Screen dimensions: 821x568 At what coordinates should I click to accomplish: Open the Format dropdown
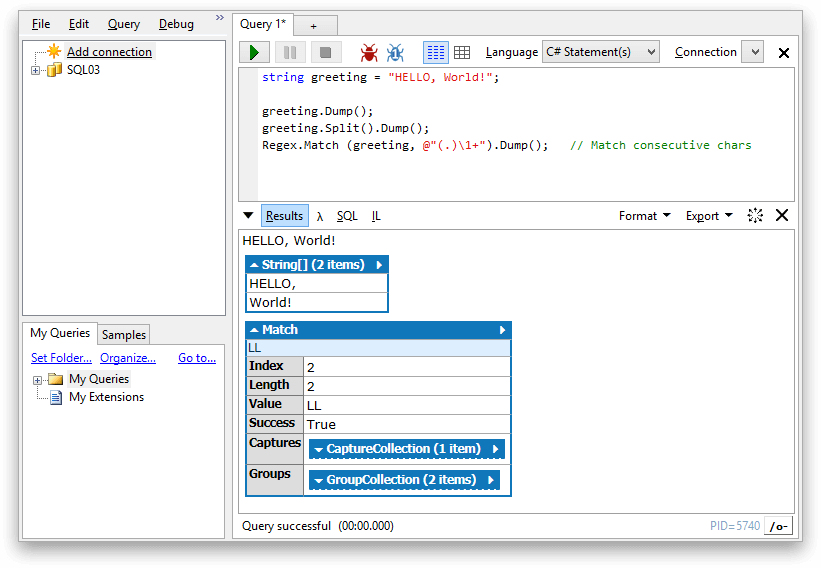[644, 216]
